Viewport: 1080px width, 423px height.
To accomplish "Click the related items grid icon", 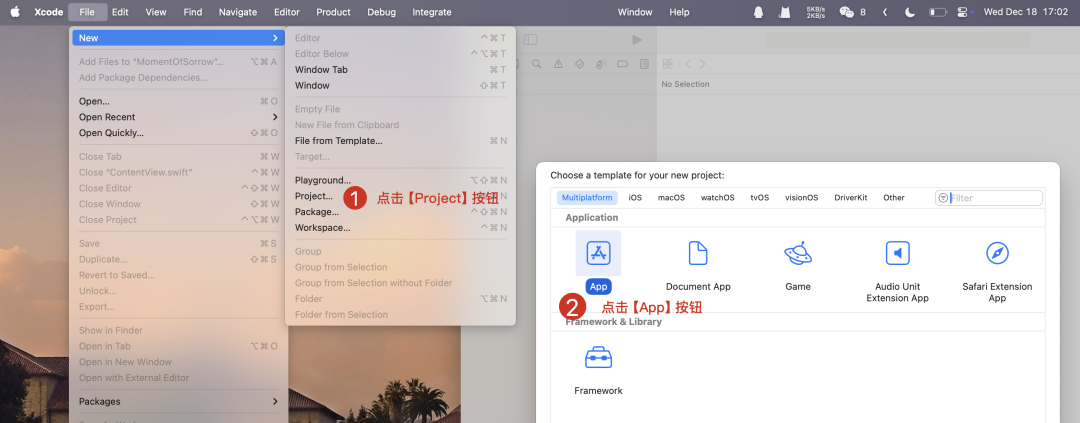I will 667,64.
